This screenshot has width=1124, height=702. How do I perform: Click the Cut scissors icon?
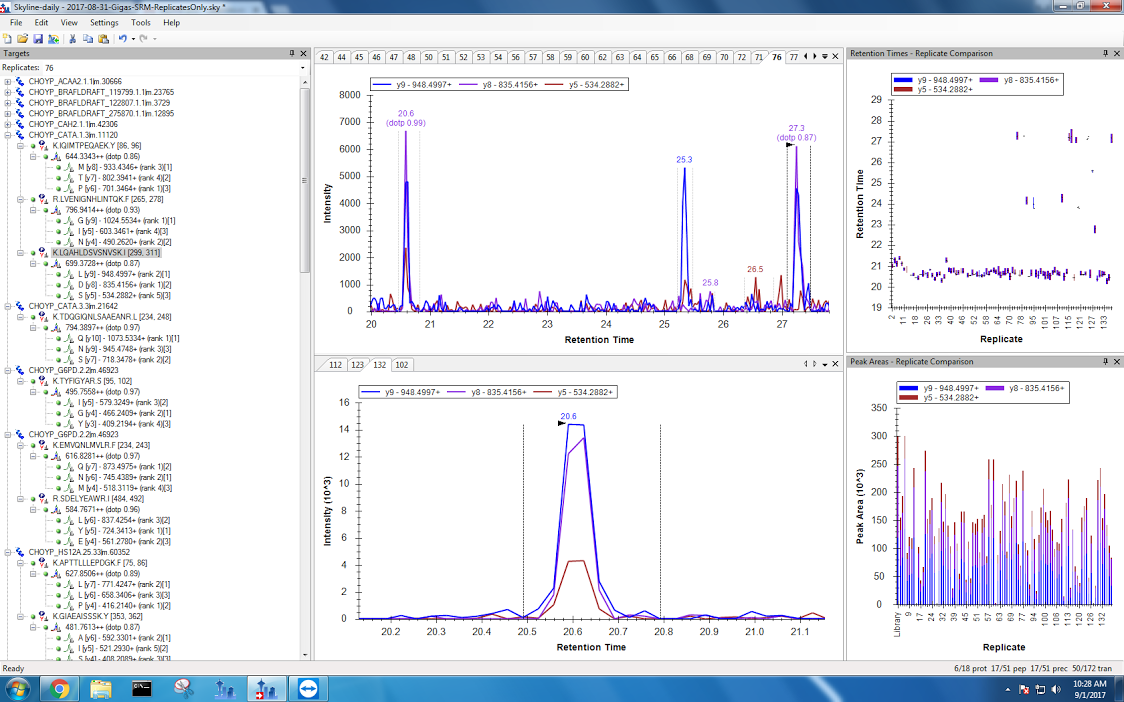coord(73,38)
